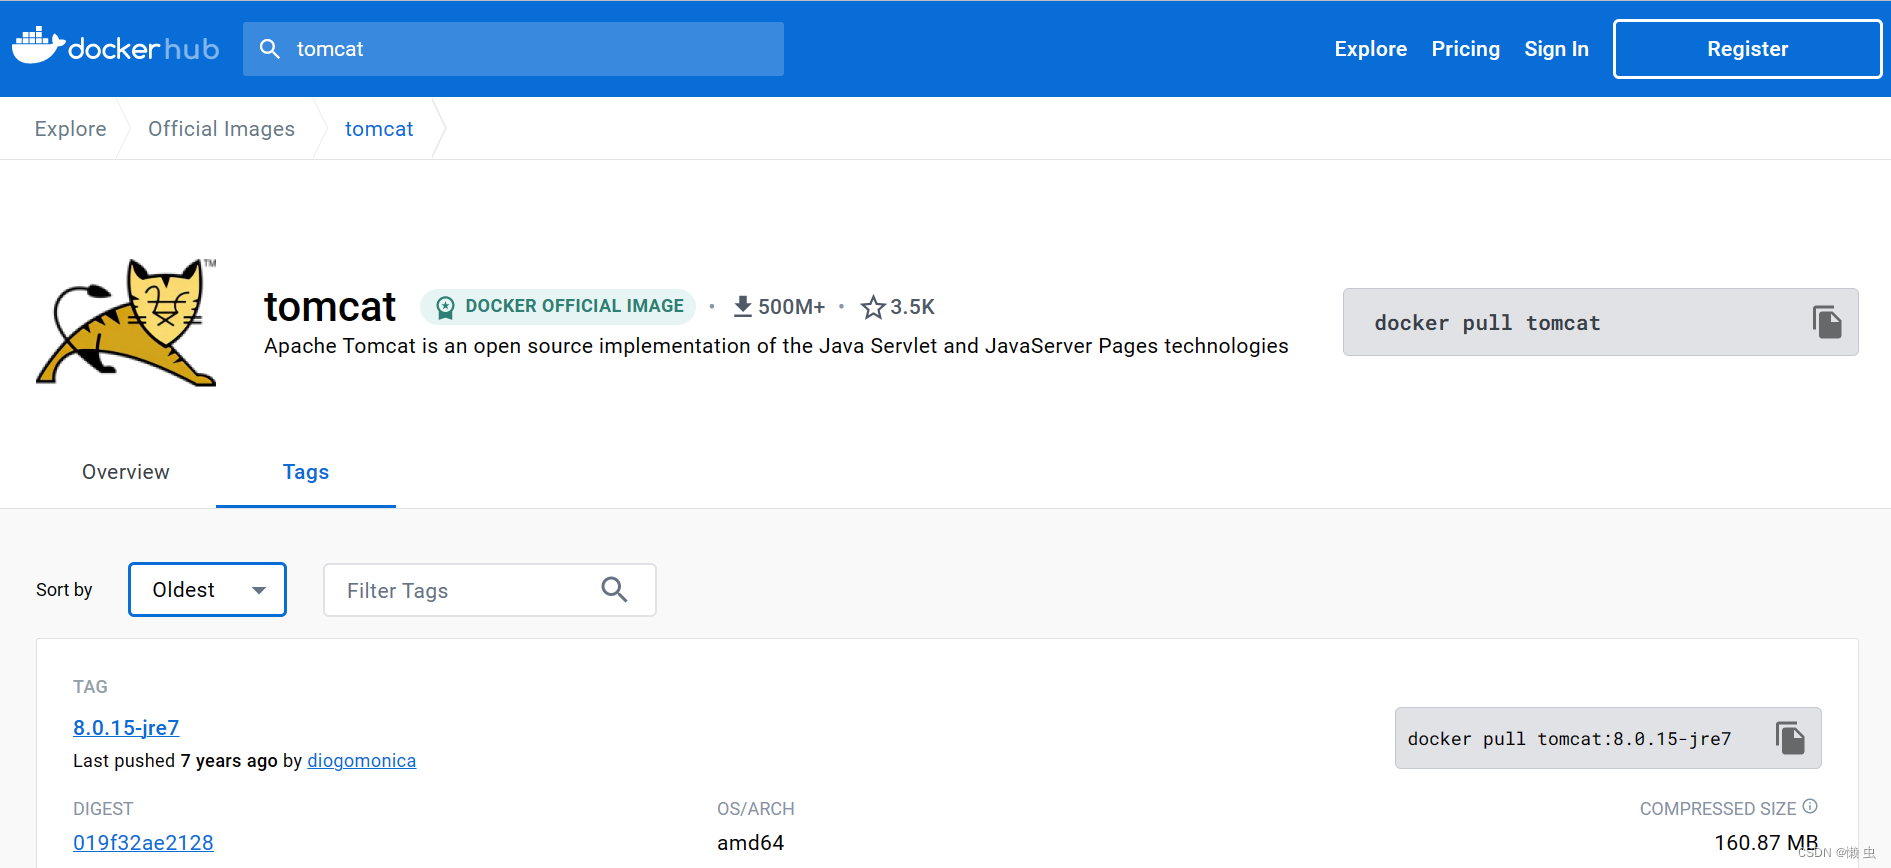Click the DOCKER OFFICIAL IMAGE badge
1891x868 pixels.
(557, 306)
